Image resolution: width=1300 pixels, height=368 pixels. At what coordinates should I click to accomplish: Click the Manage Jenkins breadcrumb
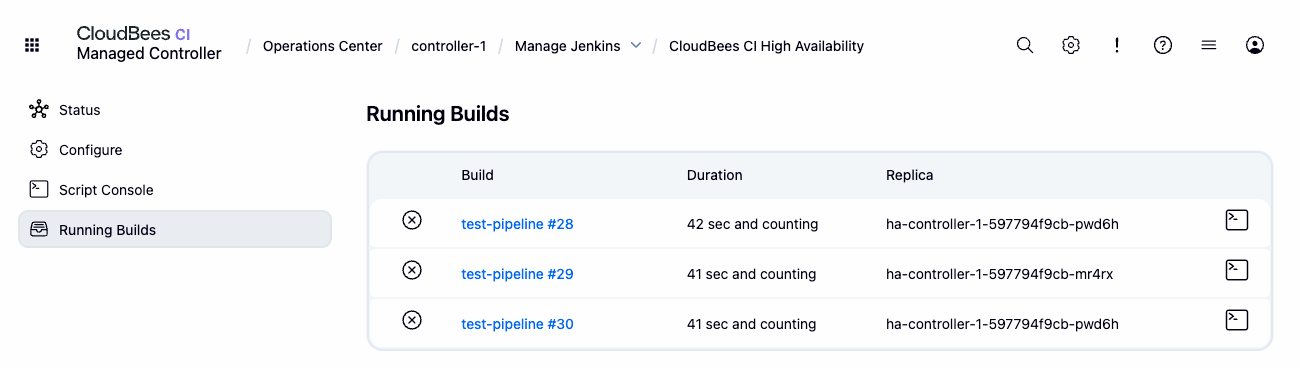[x=567, y=46]
